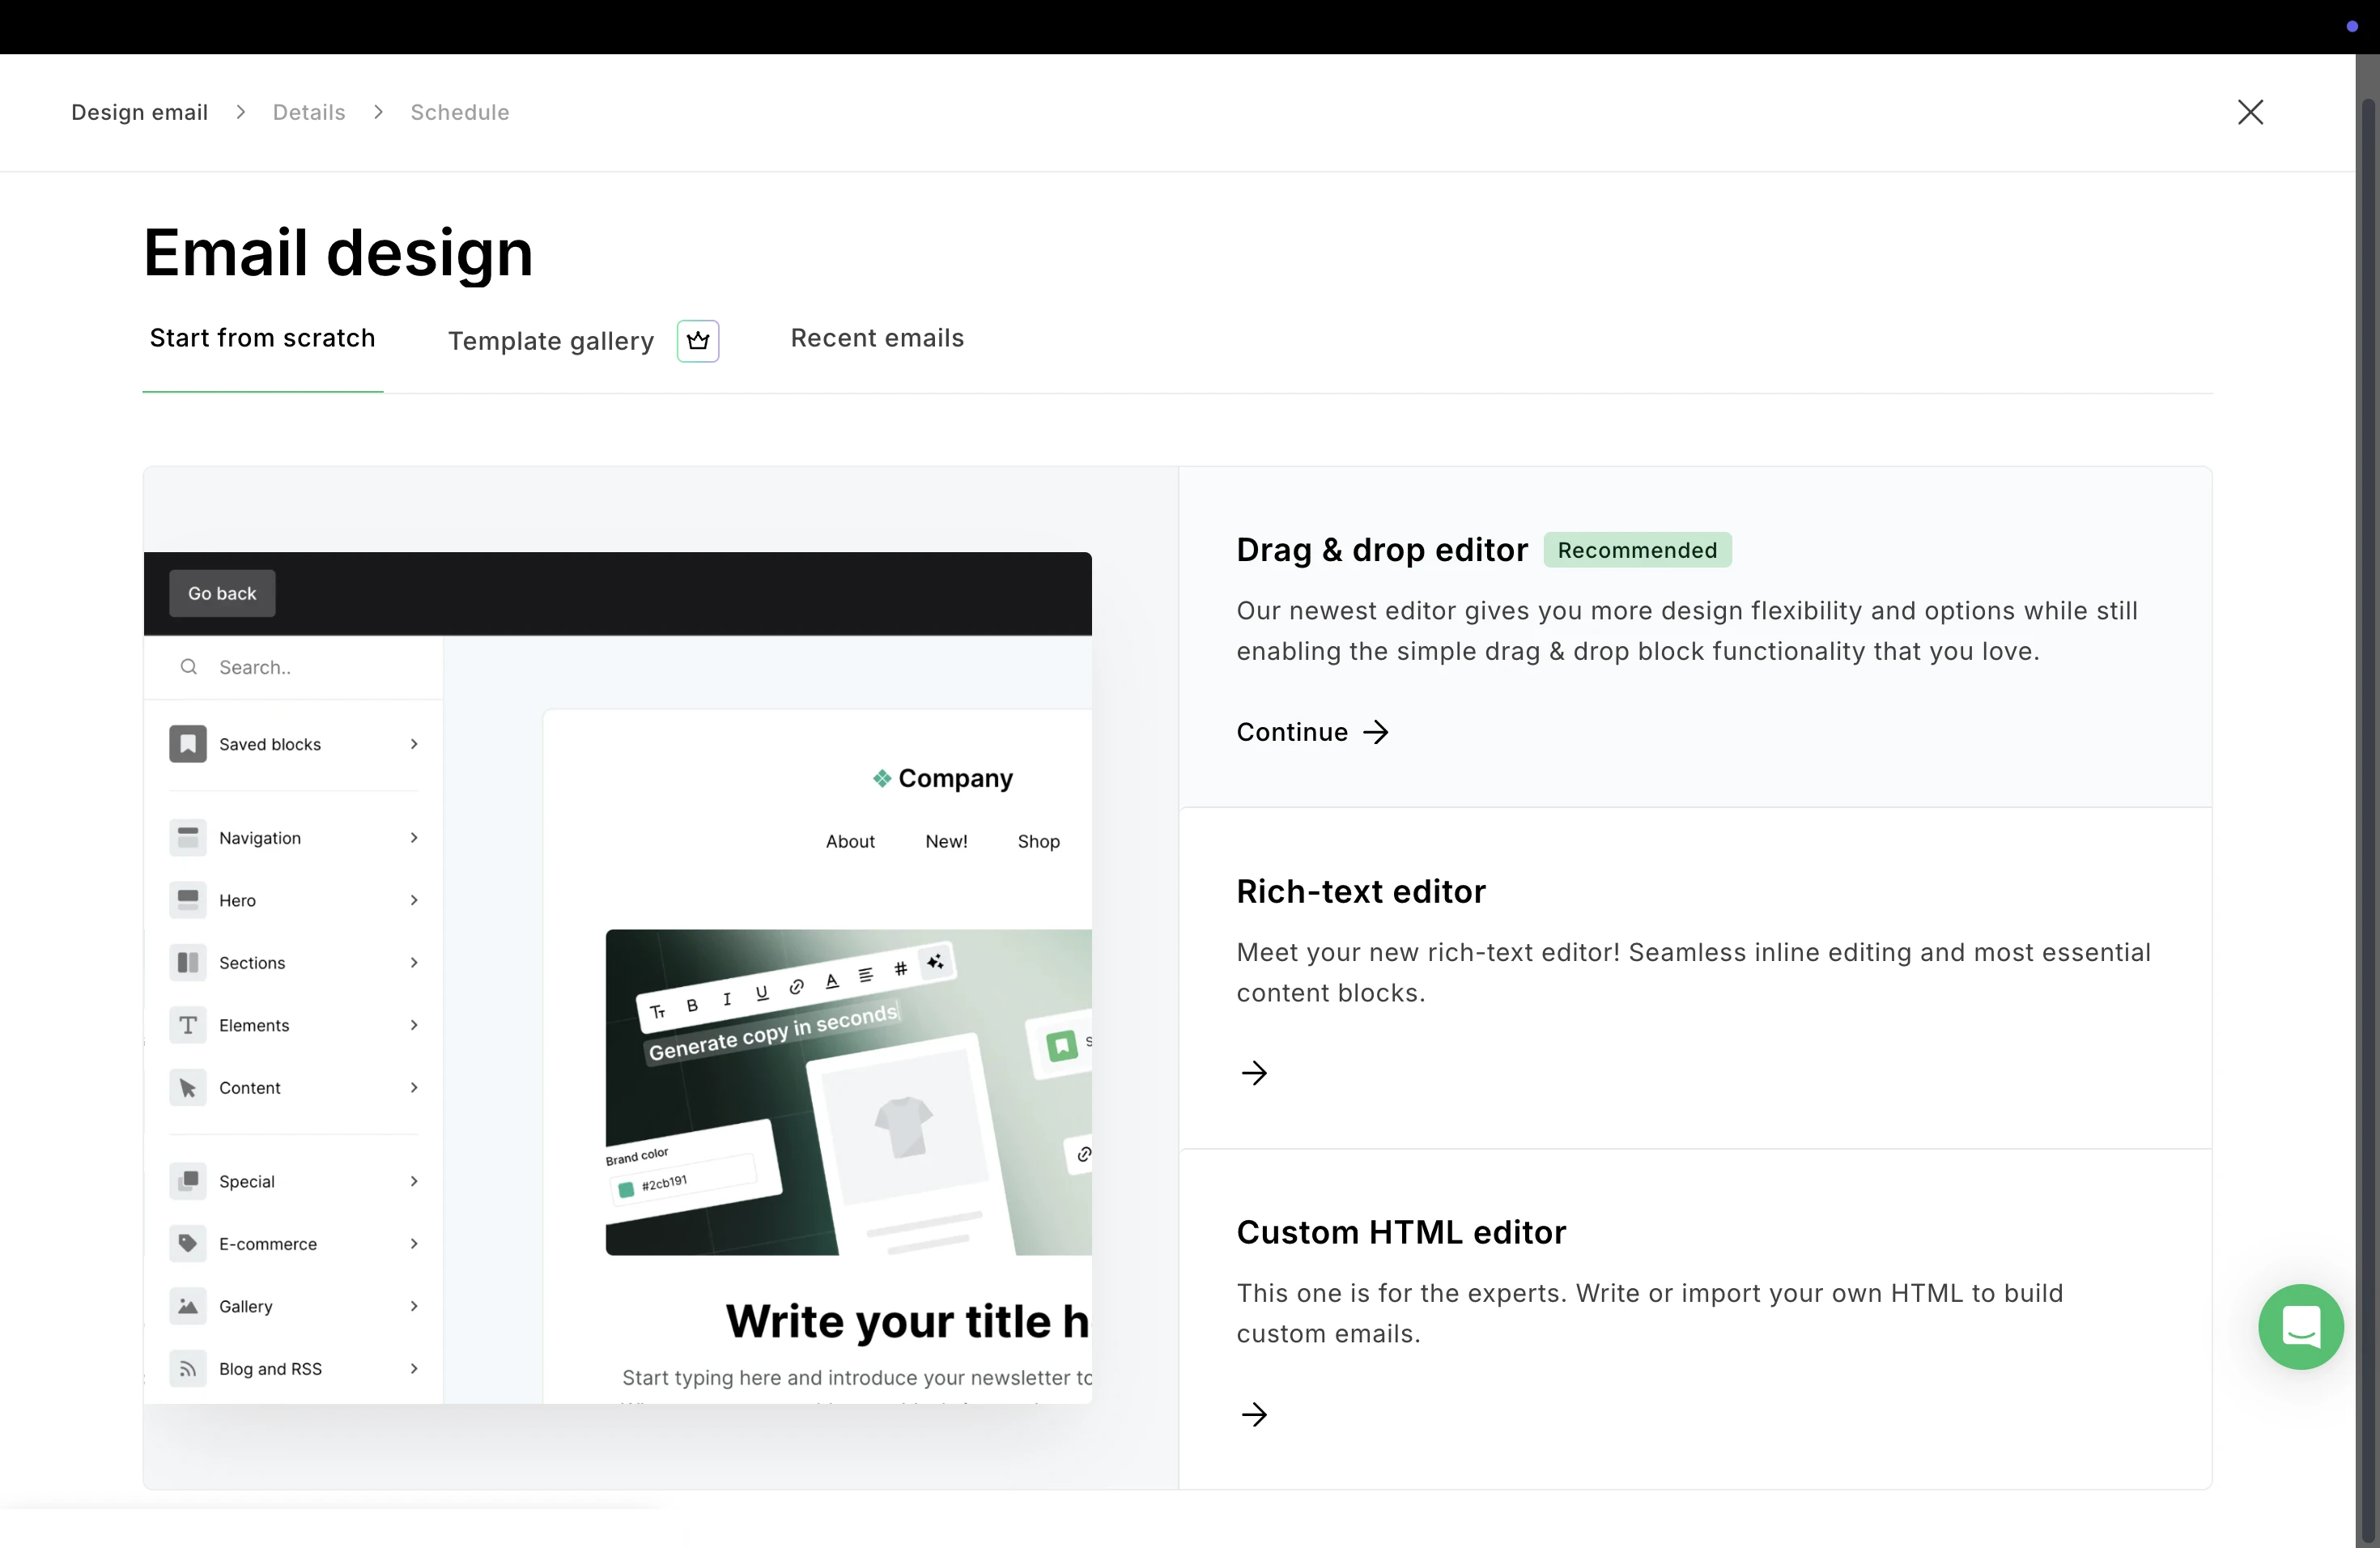This screenshot has height=1548, width=2380.
Task: Open the Template gallery tab
Action: tap(551, 341)
